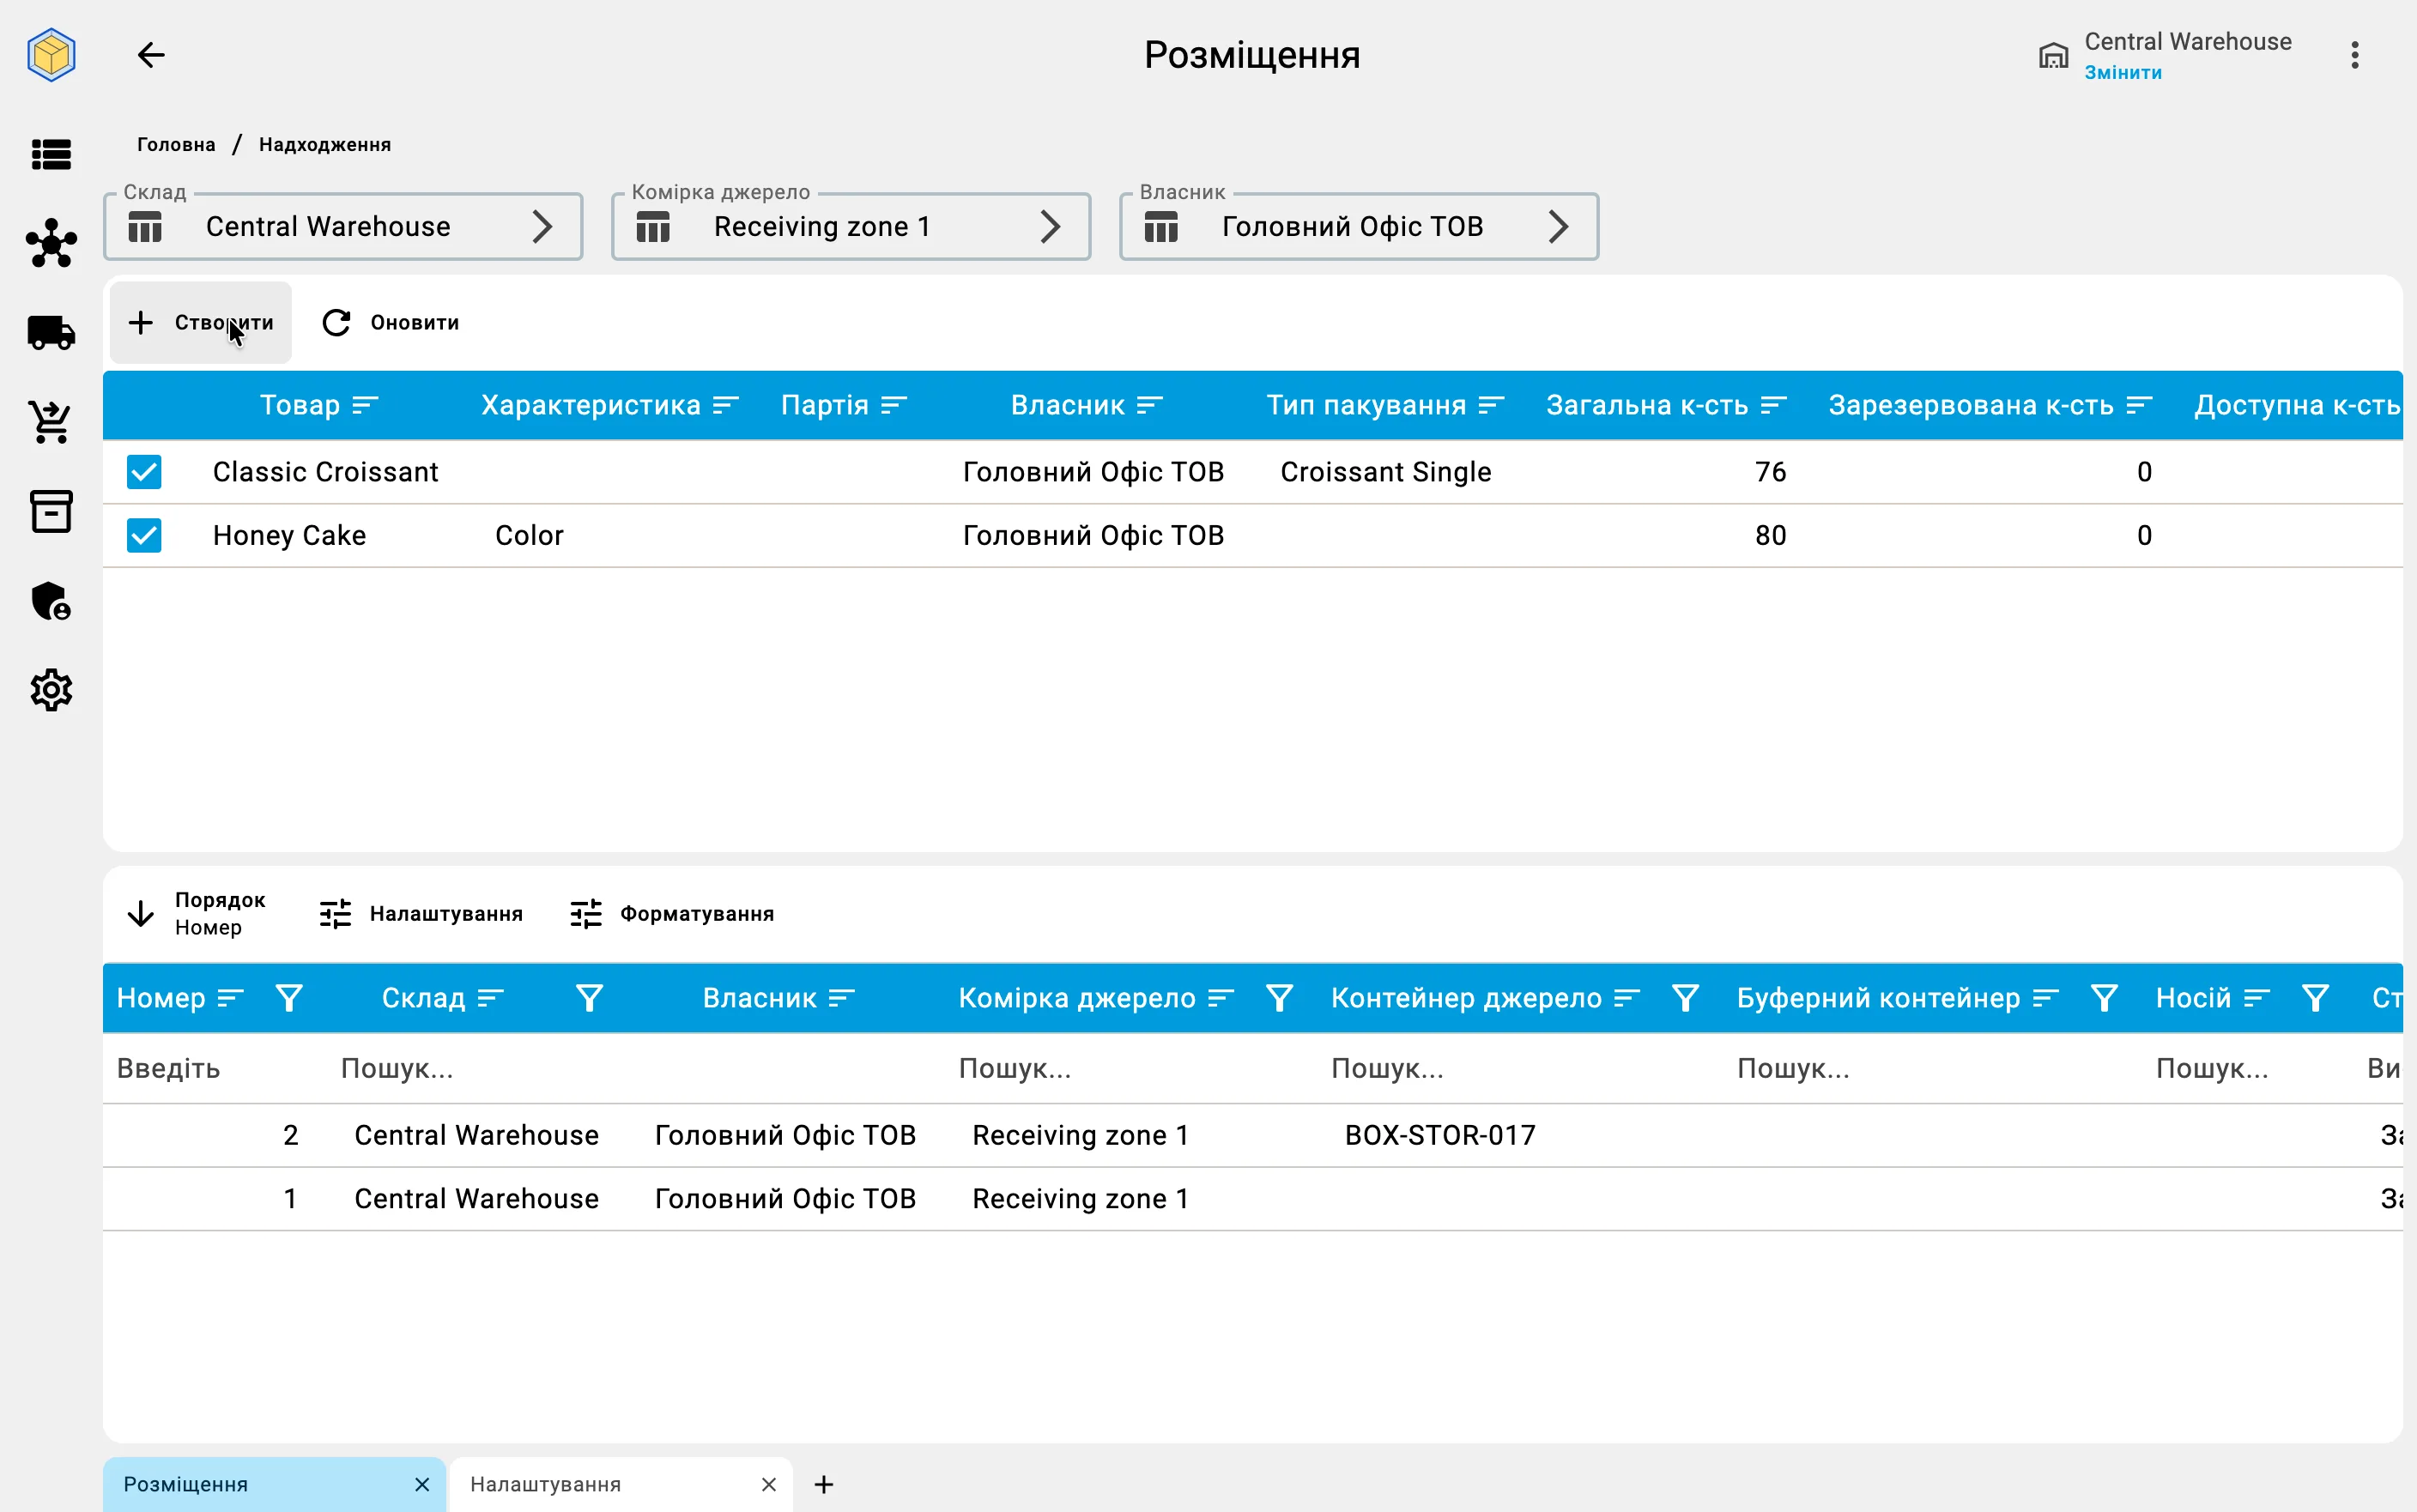The width and height of the screenshot is (2417, 1512).
Task: Click the Оновити refresh button
Action: point(391,323)
